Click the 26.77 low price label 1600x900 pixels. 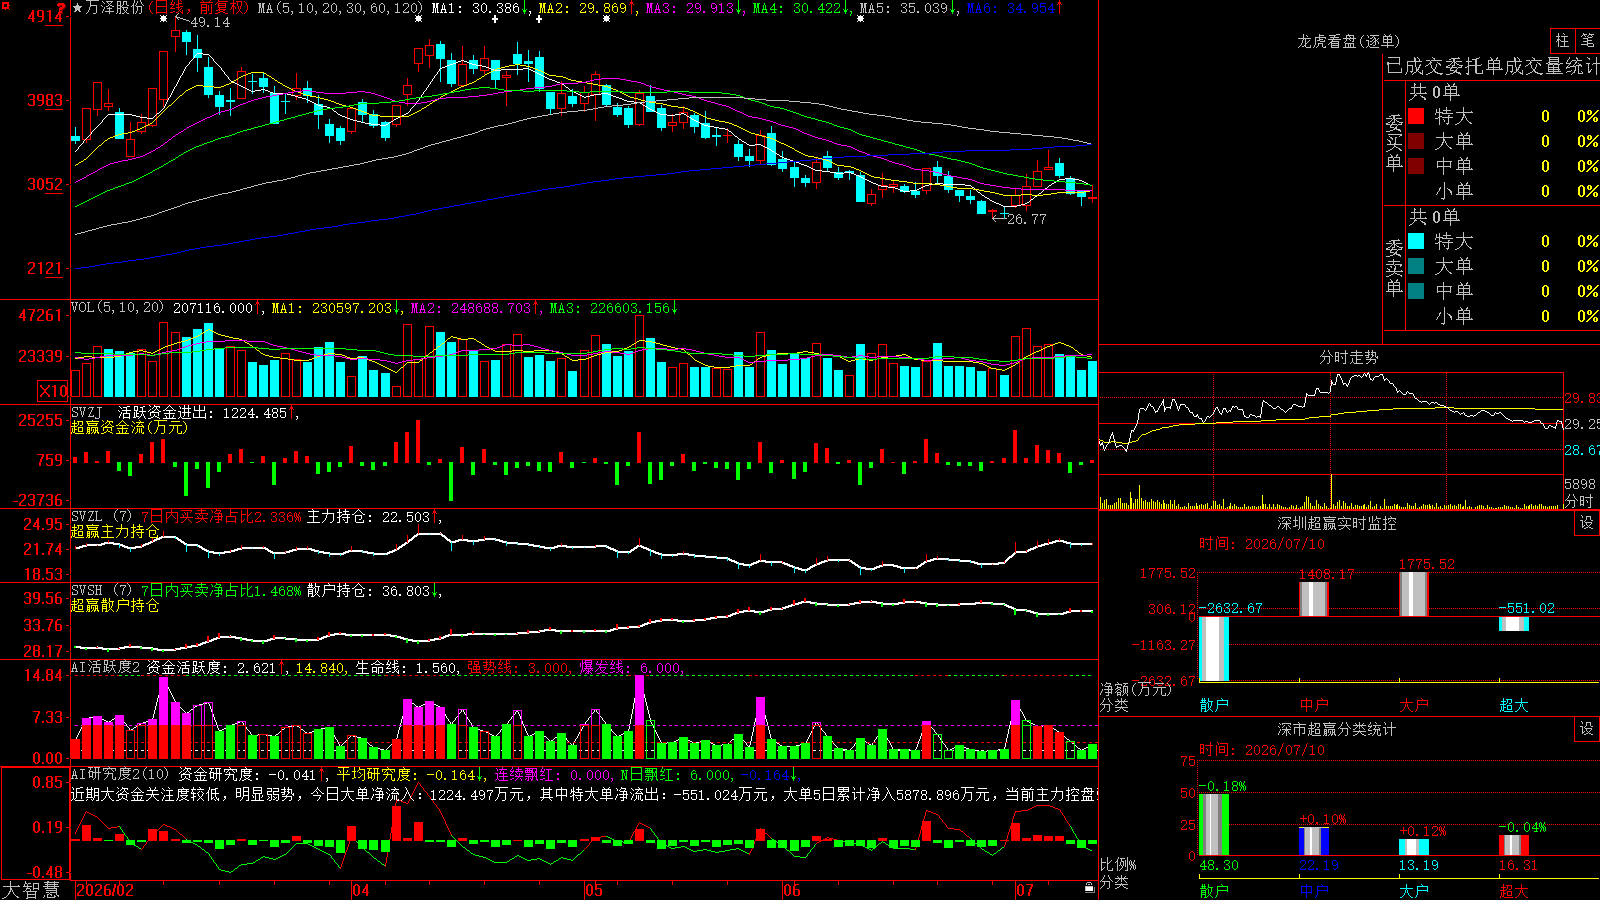pos(1026,219)
